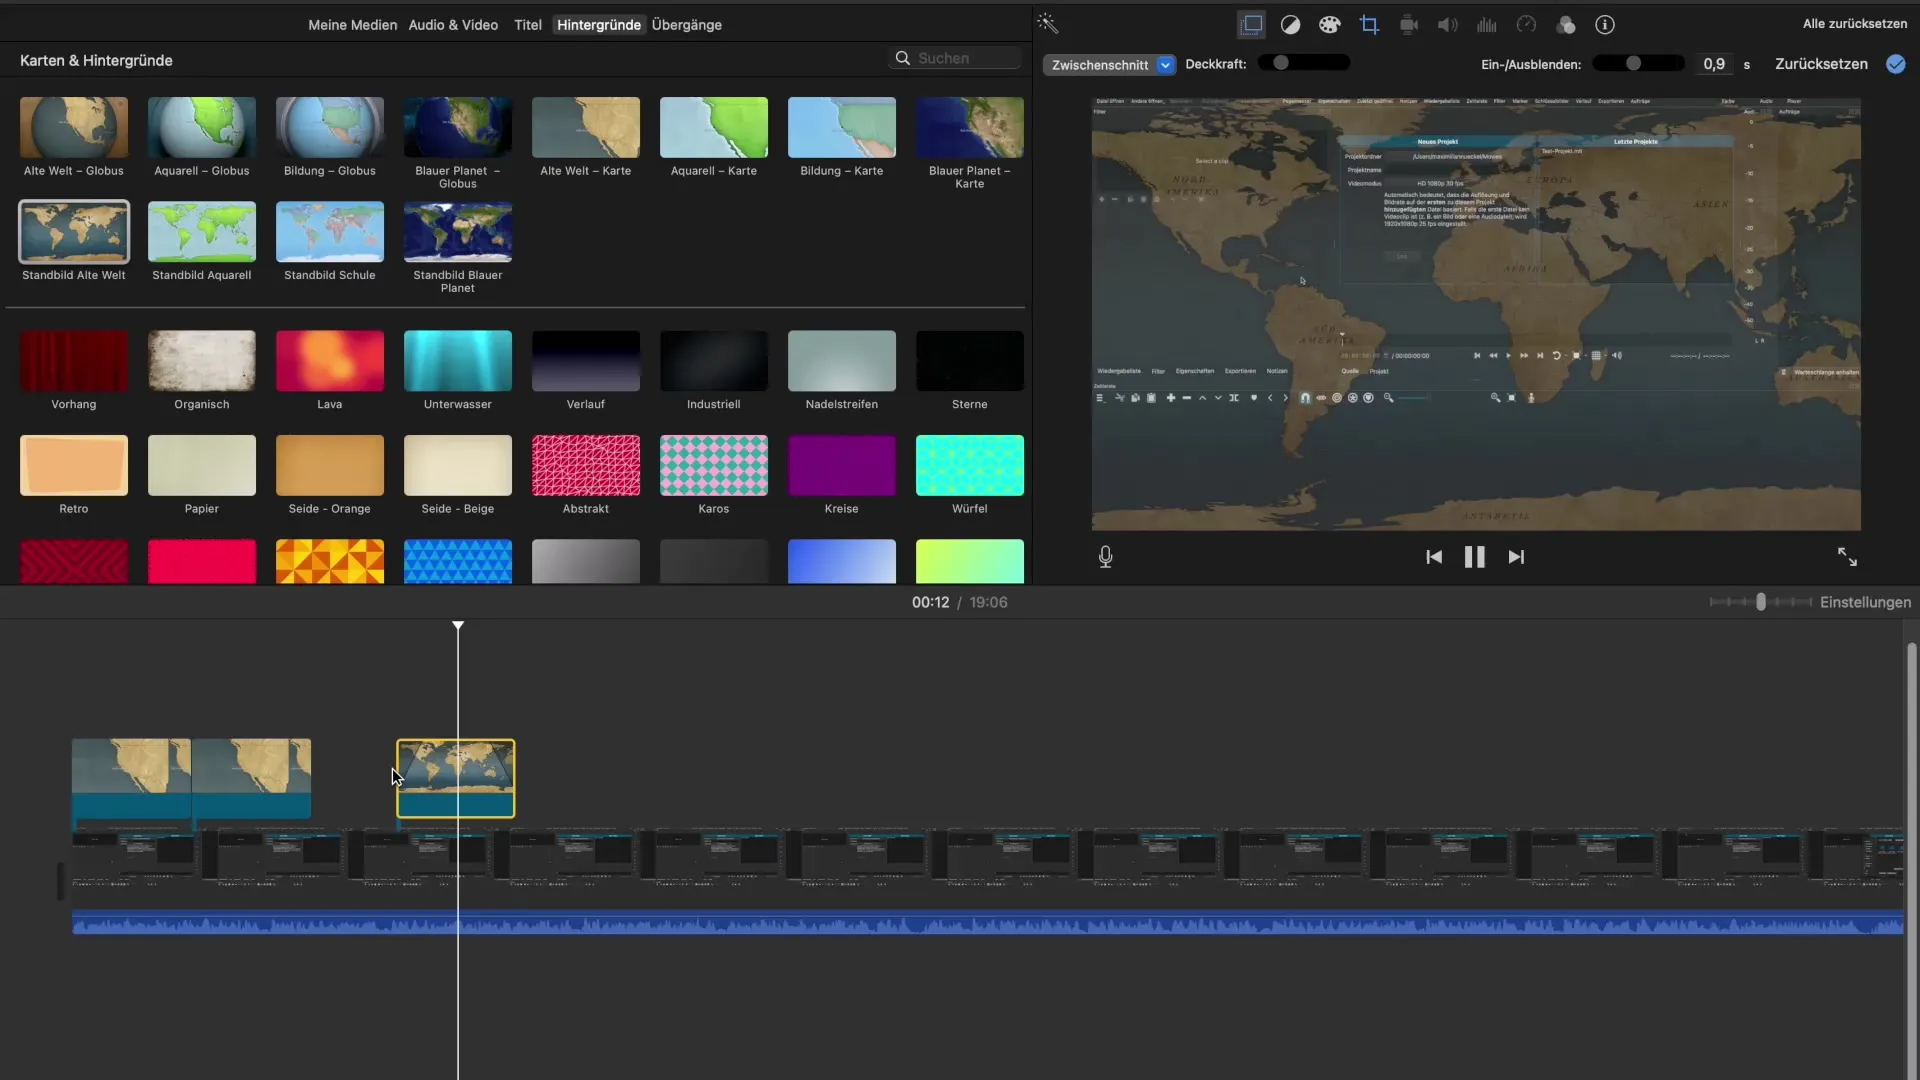Click Zurücksetzen button
This screenshot has height=1080, width=1920.
[x=1821, y=64]
